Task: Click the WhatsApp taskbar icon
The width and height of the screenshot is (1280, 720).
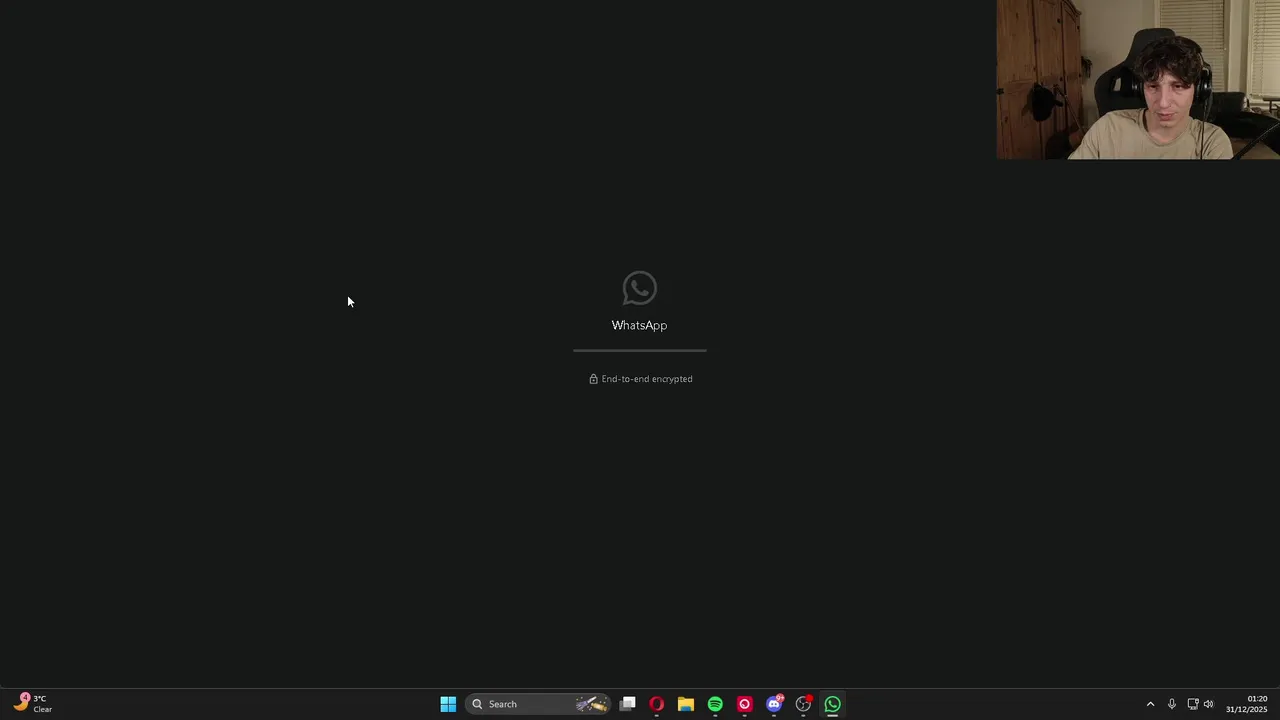Action: point(832,704)
